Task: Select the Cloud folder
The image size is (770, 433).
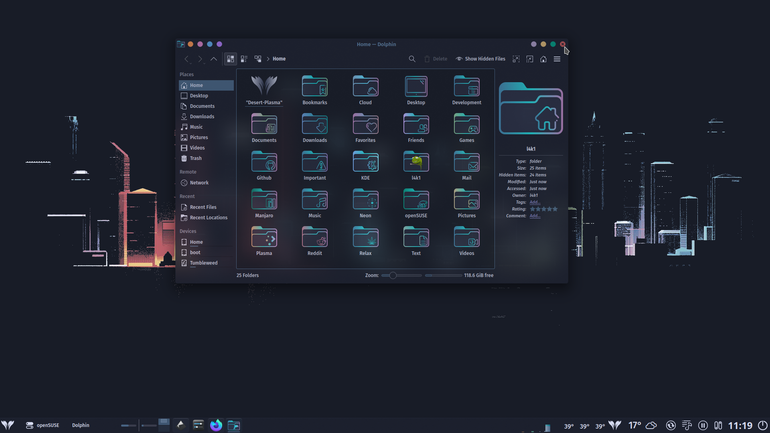Action: 365,90
